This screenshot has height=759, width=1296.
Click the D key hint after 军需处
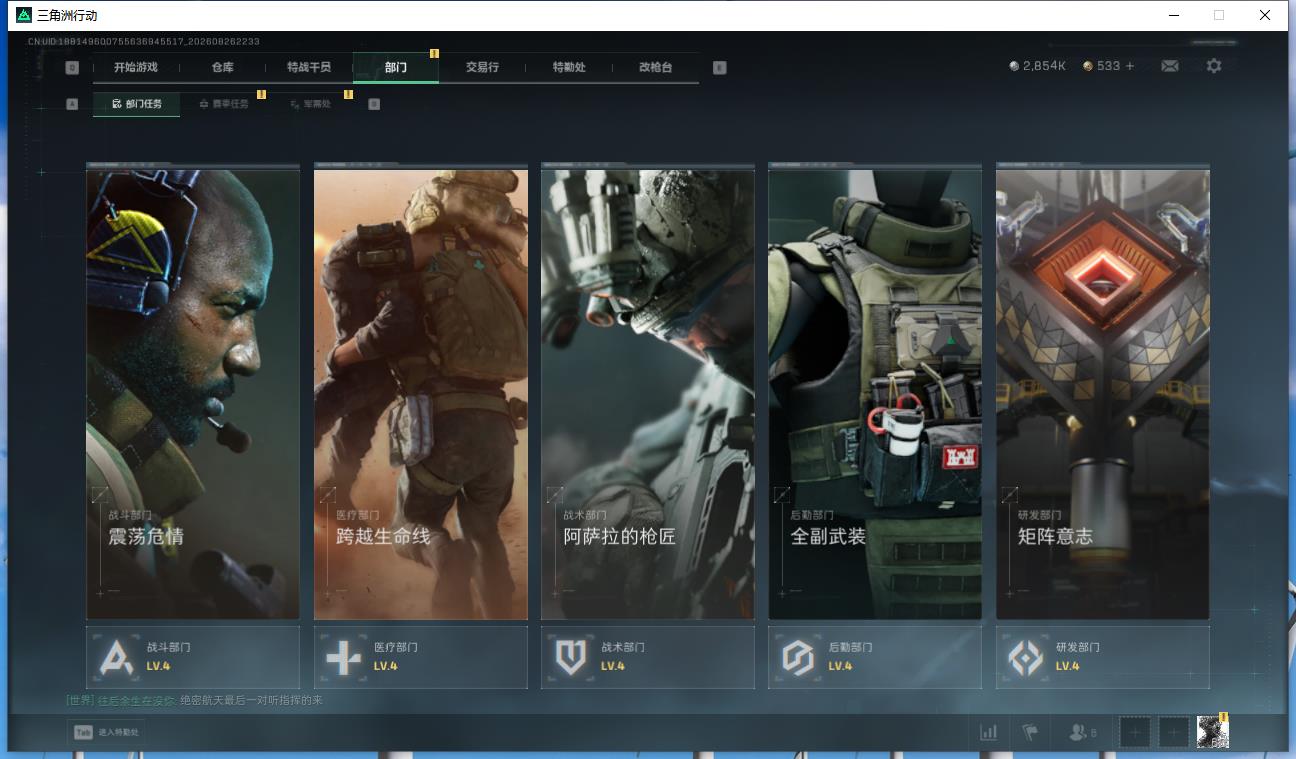click(x=374, y=104)
